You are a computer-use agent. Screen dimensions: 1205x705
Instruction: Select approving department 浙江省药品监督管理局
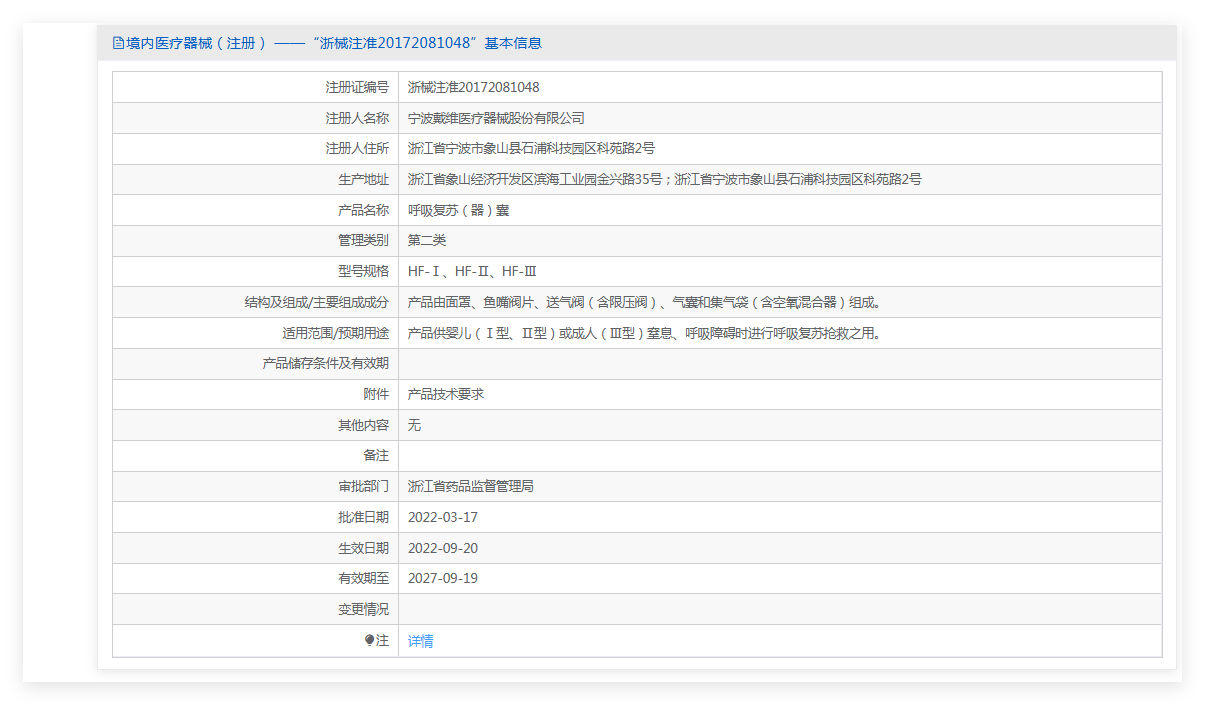click(471, 486)
